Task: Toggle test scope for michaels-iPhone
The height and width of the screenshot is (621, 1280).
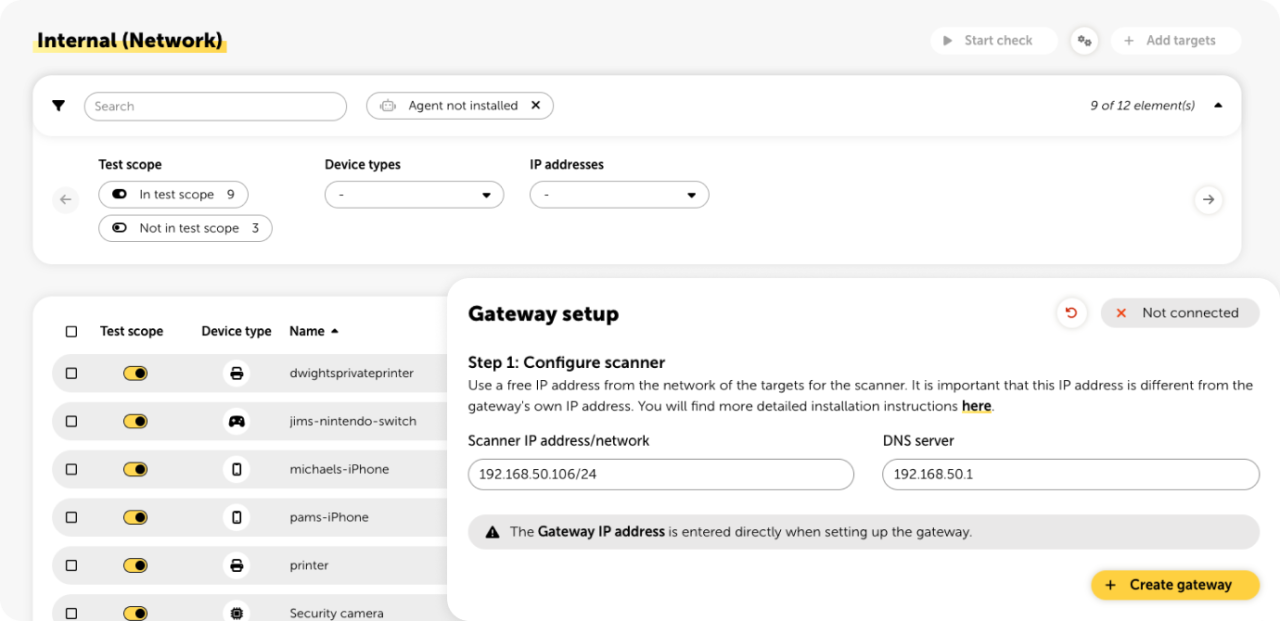Action: (135, 469)
